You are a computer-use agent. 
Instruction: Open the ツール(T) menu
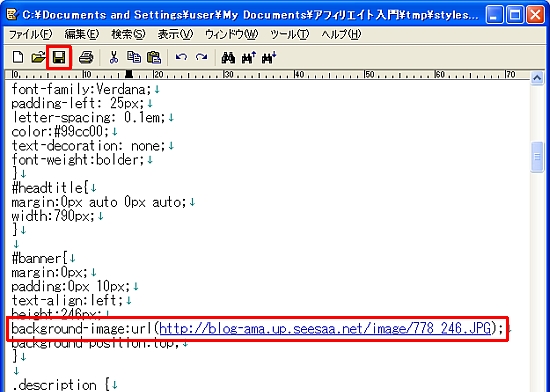(290, 34)
